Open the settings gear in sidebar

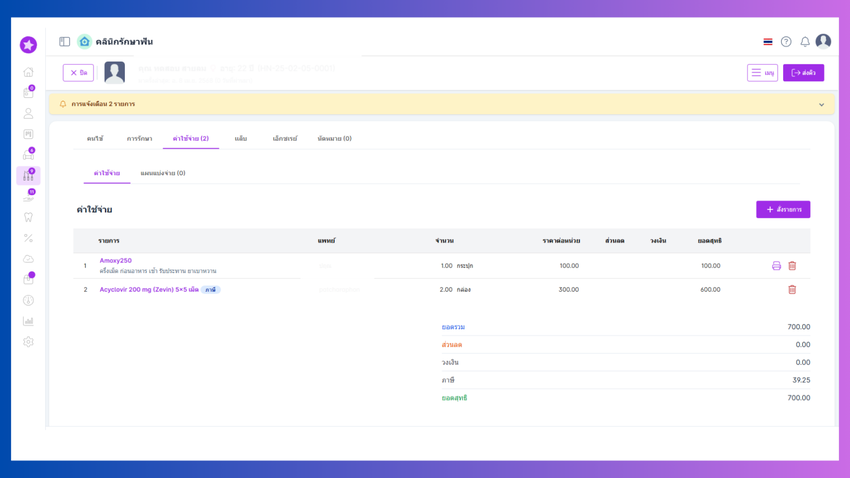click(x=28, y=342)
